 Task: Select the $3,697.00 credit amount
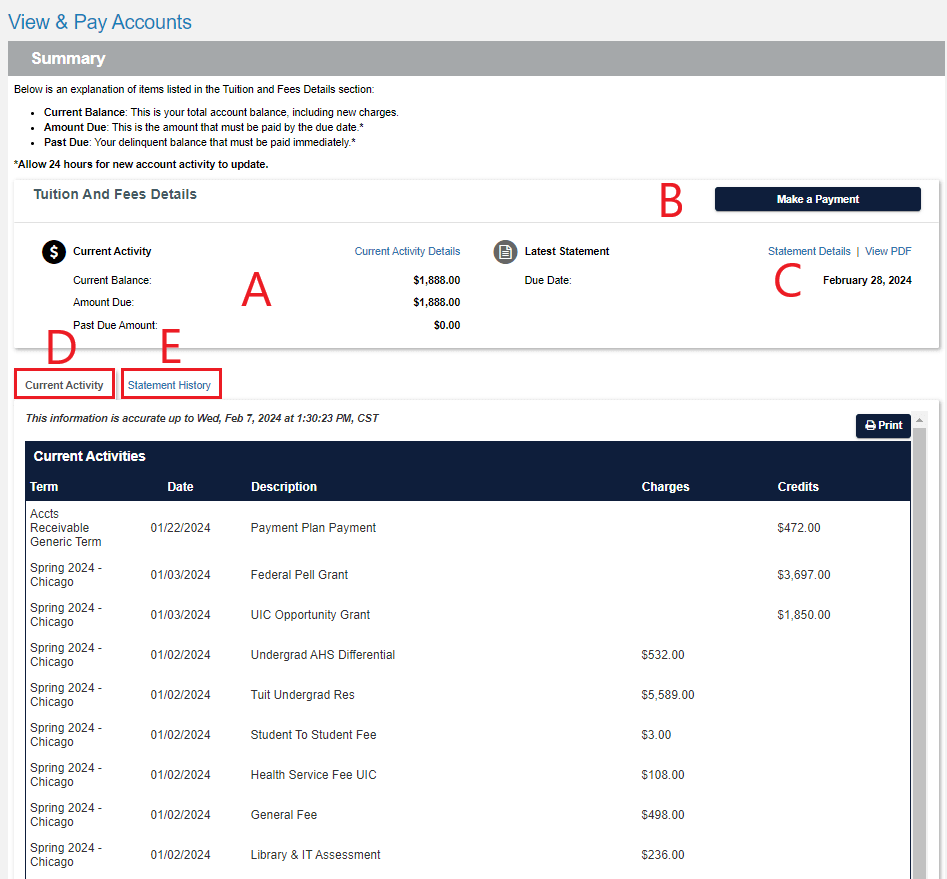[804, 575]
